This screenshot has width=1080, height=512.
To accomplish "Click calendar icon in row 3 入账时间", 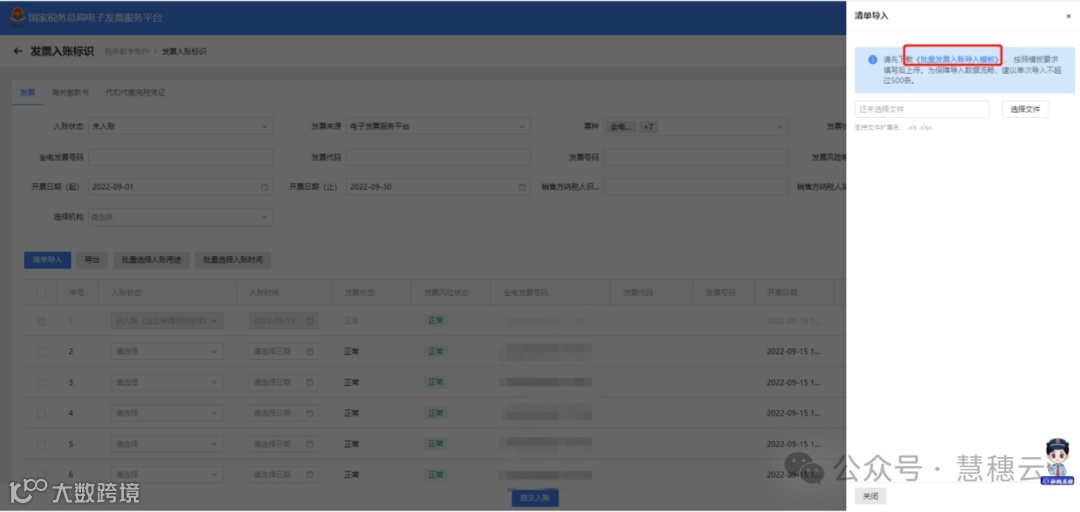I will coord(310,382).
